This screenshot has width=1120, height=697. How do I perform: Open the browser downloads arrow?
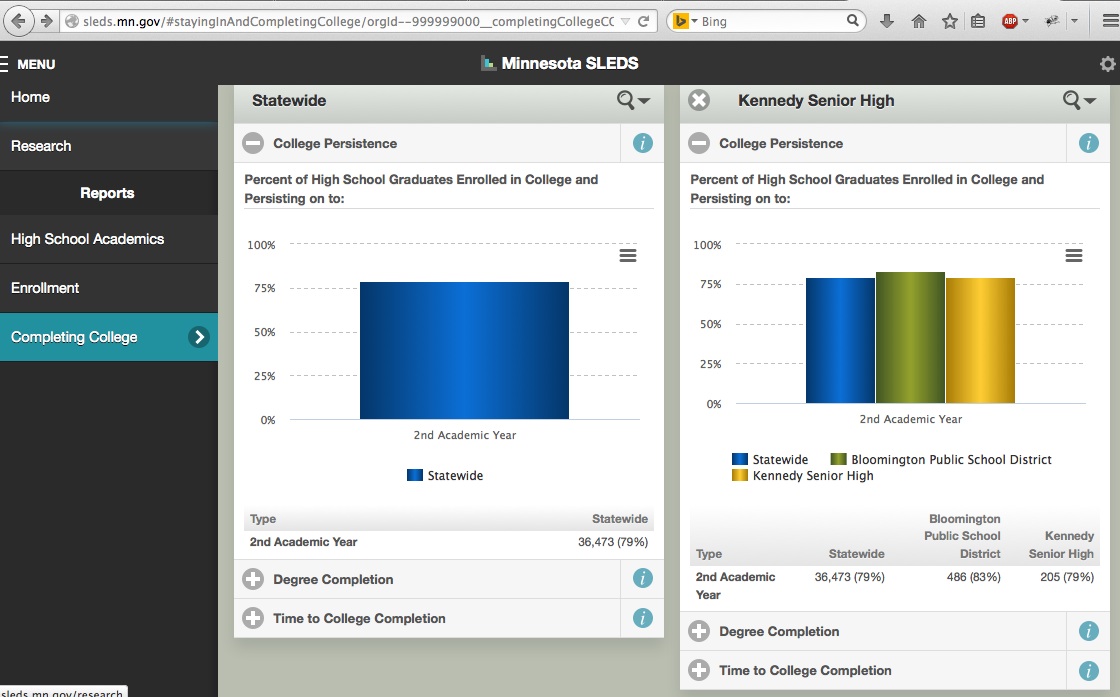click(x=886, y=21)
